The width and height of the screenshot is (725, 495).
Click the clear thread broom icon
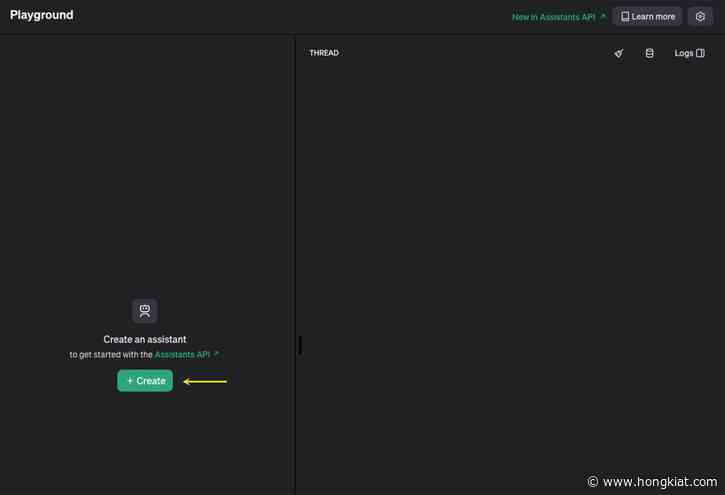619,53
